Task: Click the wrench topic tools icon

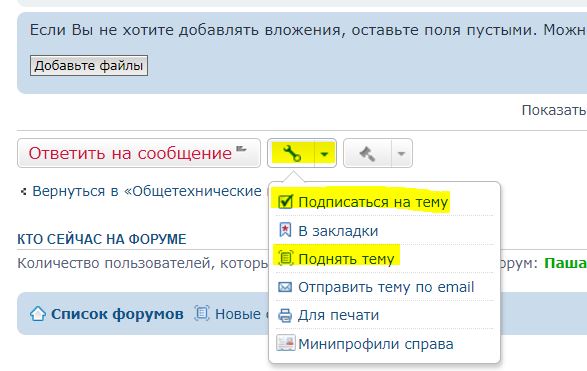Action: (292, 153)
